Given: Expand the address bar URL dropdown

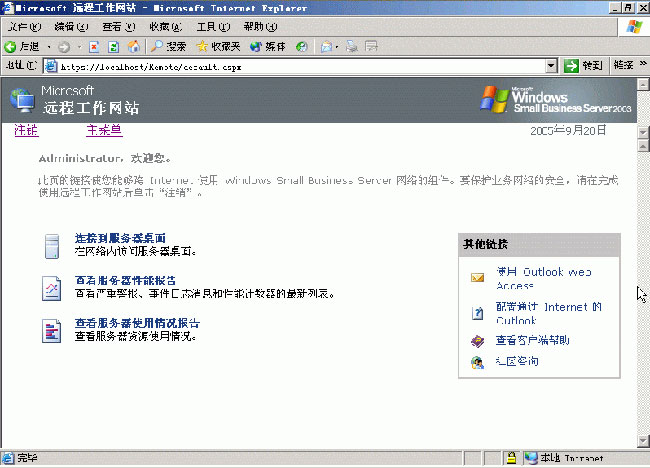Looking at the screenshot, I should [551, 65].
